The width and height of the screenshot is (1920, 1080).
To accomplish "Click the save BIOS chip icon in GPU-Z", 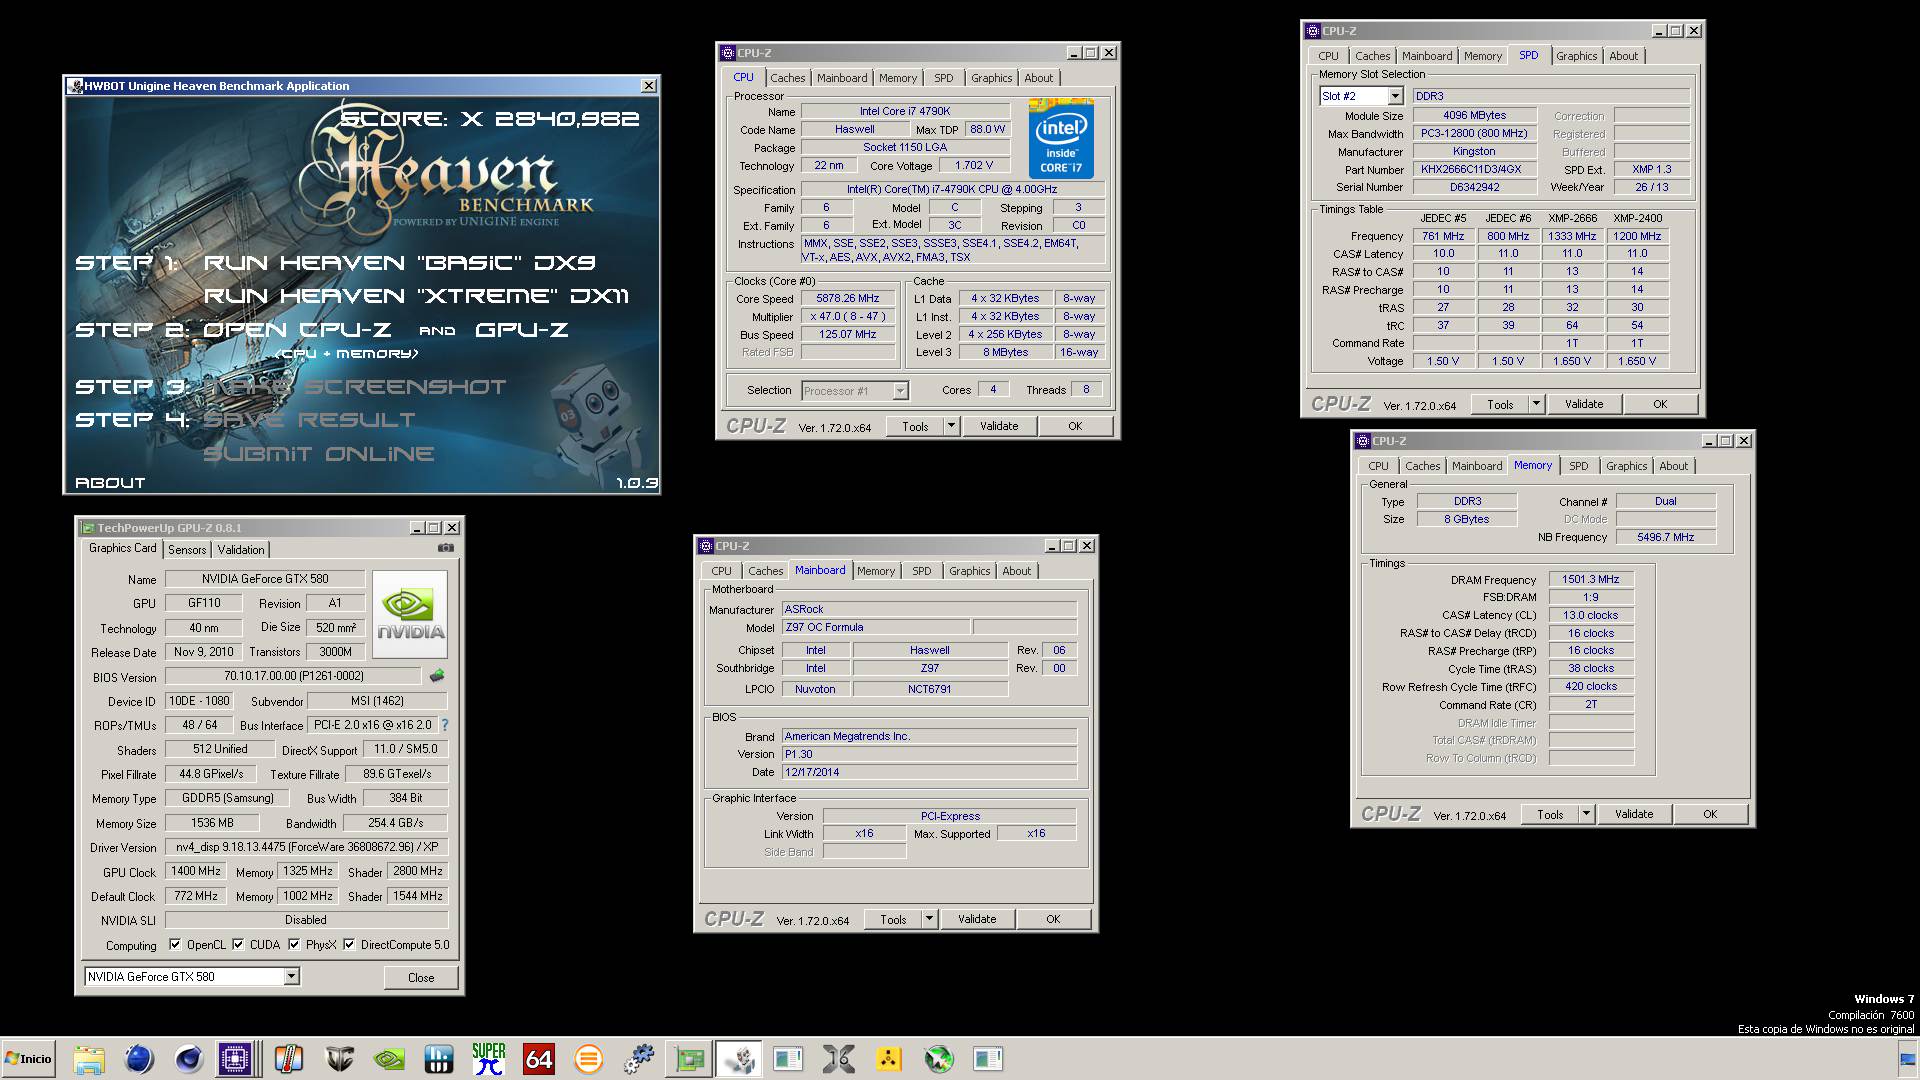I will pos(436,676).
